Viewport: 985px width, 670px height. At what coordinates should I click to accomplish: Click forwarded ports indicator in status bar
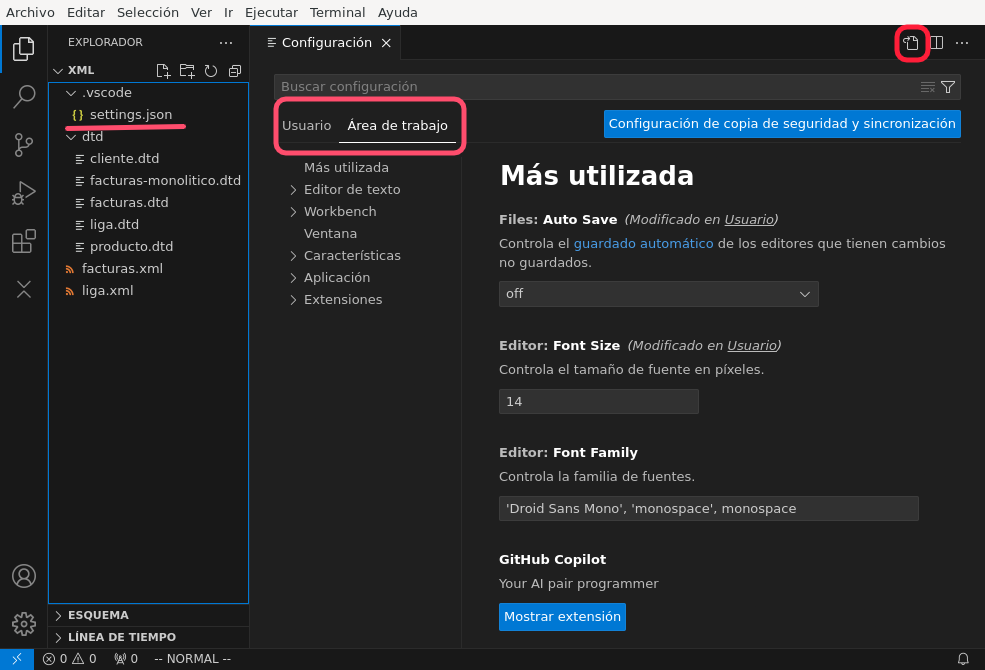(x=126, y=659)
